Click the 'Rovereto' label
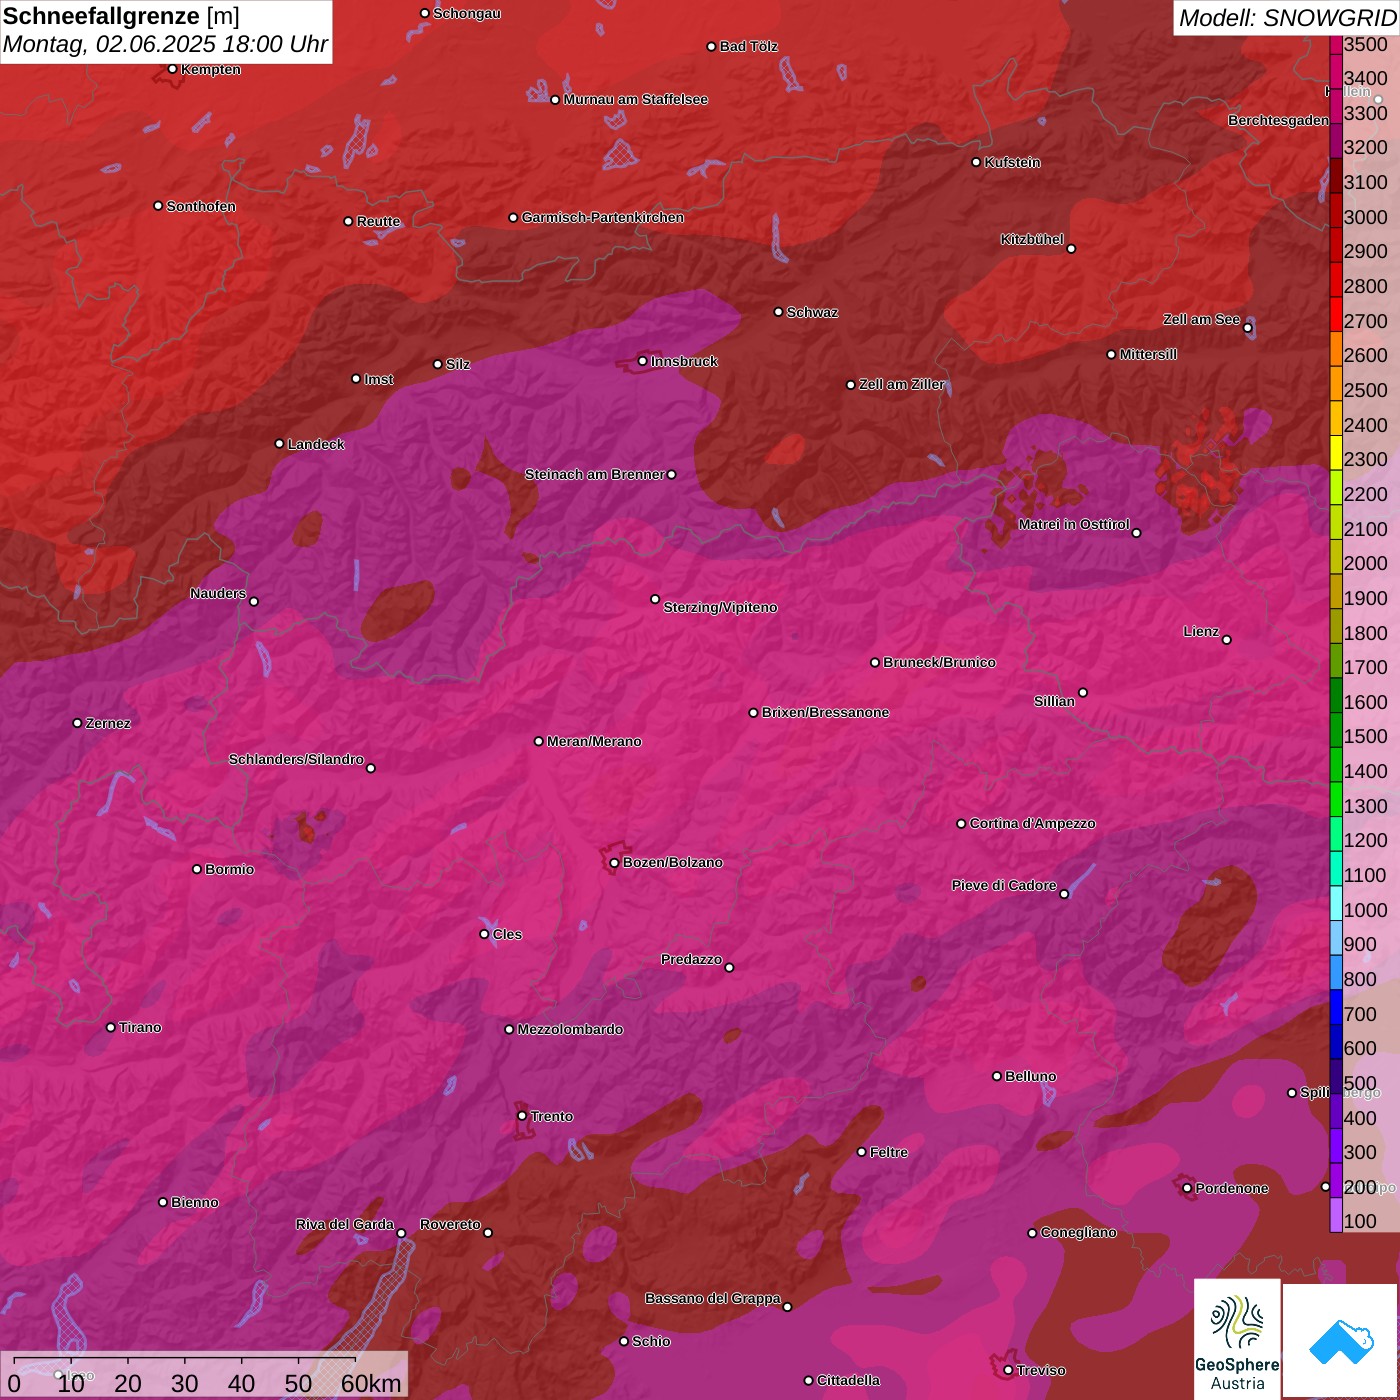 click(450, 1224)
